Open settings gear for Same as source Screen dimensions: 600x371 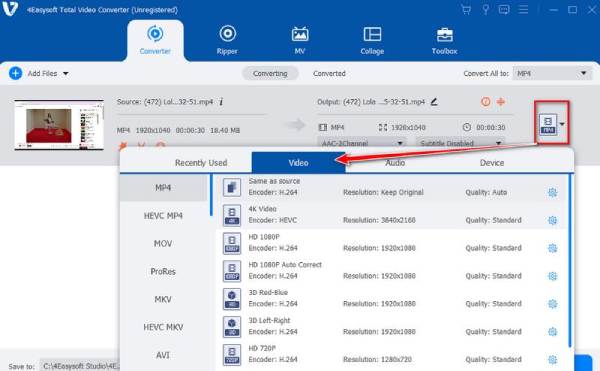click(552, 192)
